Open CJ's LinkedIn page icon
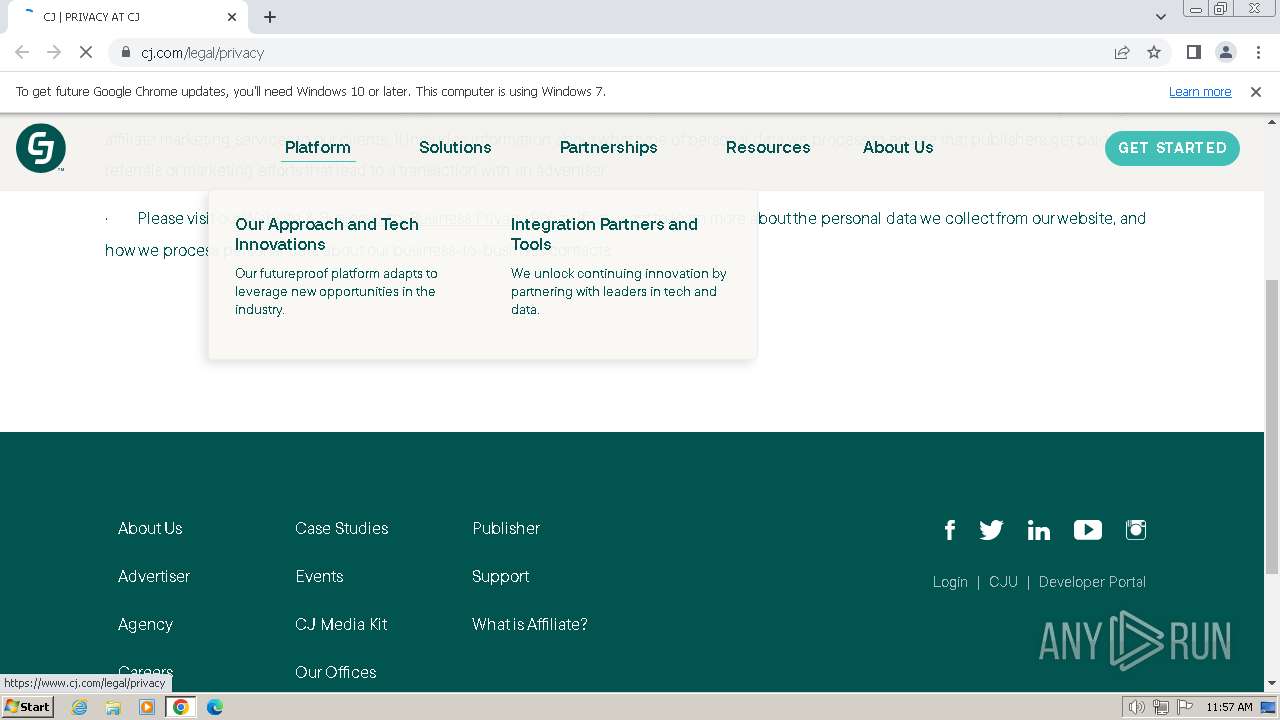Viewport: 1280px width, 720px height. click(x=1039, y=530)
